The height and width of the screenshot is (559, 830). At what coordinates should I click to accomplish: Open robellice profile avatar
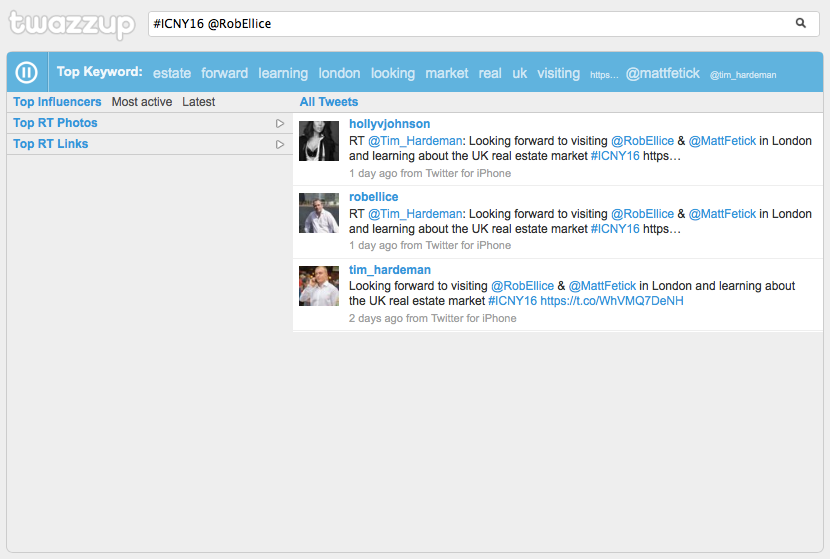319,213
